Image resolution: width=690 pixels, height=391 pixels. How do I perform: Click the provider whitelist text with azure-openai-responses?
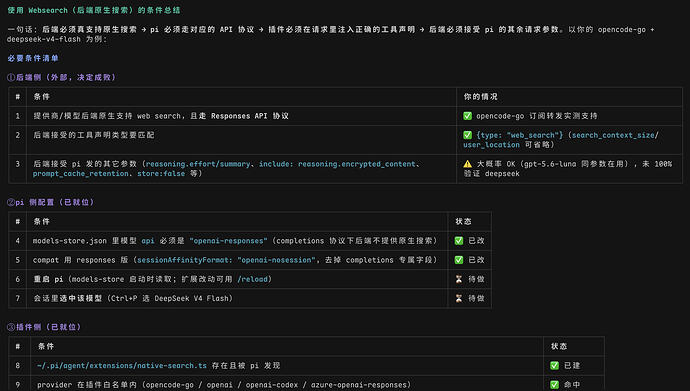point(224,385)
